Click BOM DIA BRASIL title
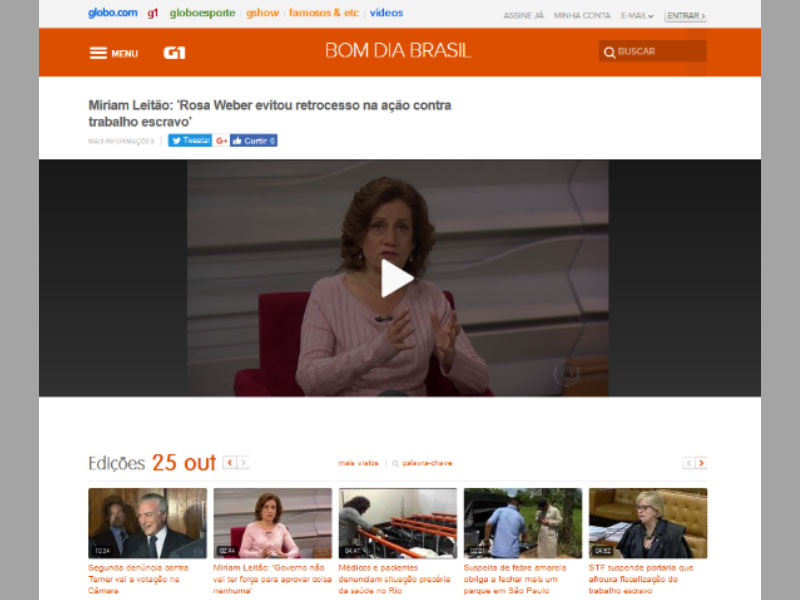 [398, 51]
